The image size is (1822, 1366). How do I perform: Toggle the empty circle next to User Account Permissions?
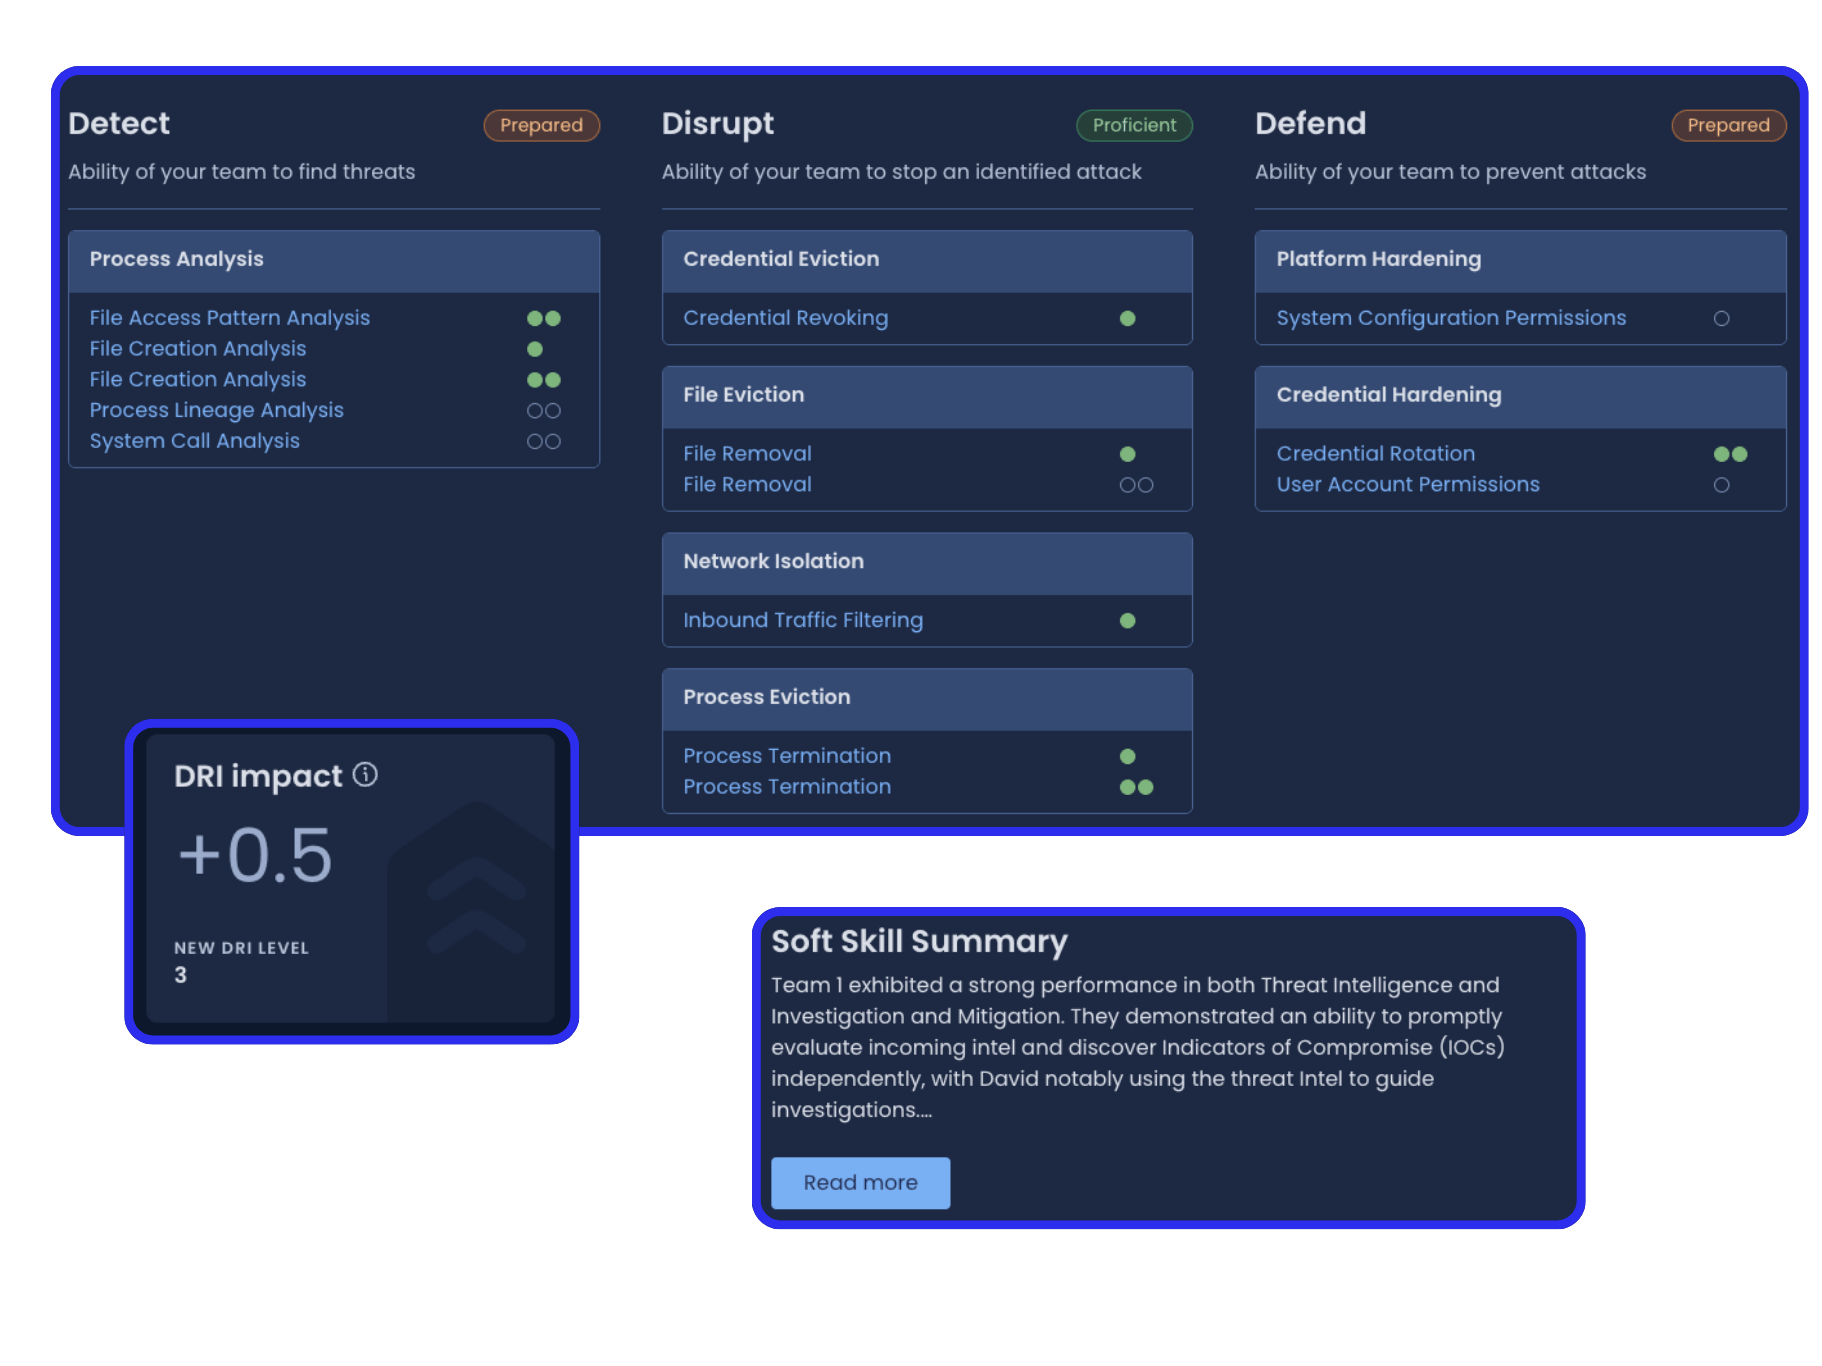pyautogui.click(x=1722, y=485)
